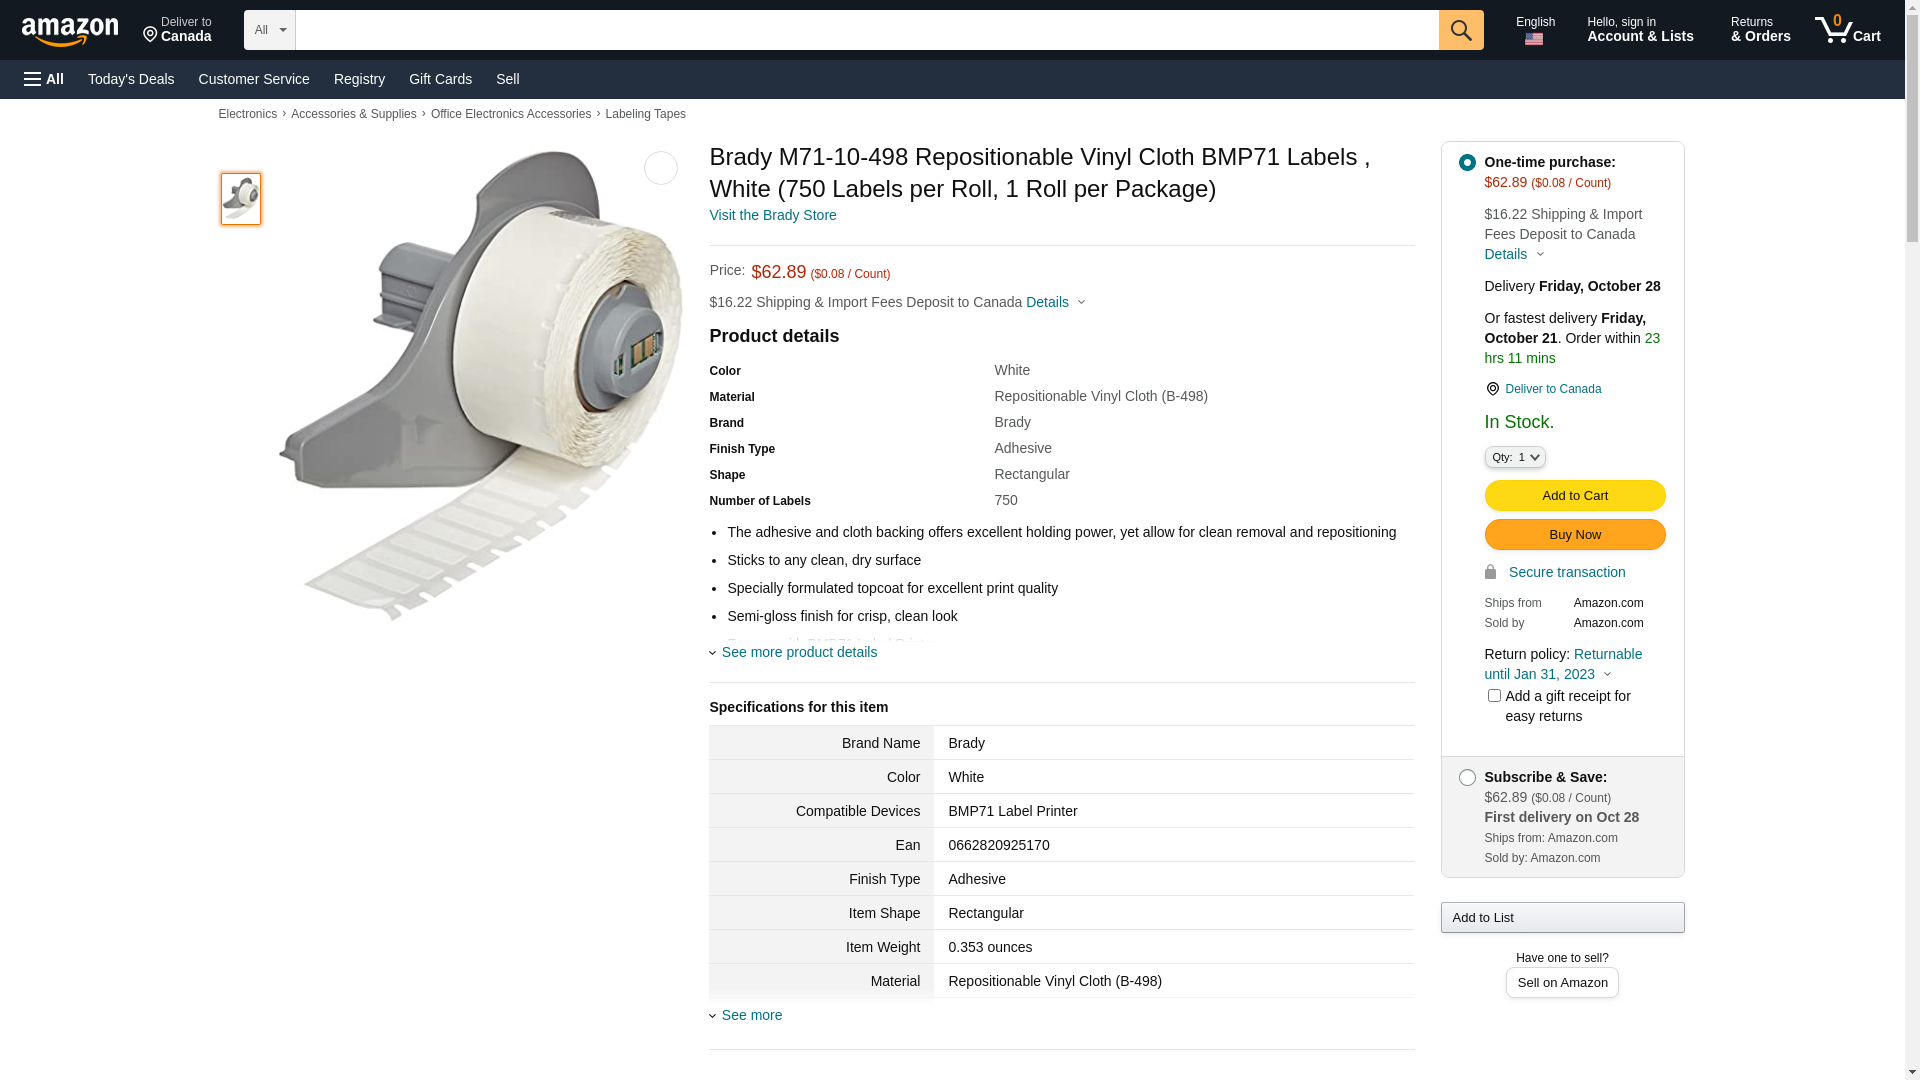
Task: Click into the Amazon search field
Action: pos(866,30)
